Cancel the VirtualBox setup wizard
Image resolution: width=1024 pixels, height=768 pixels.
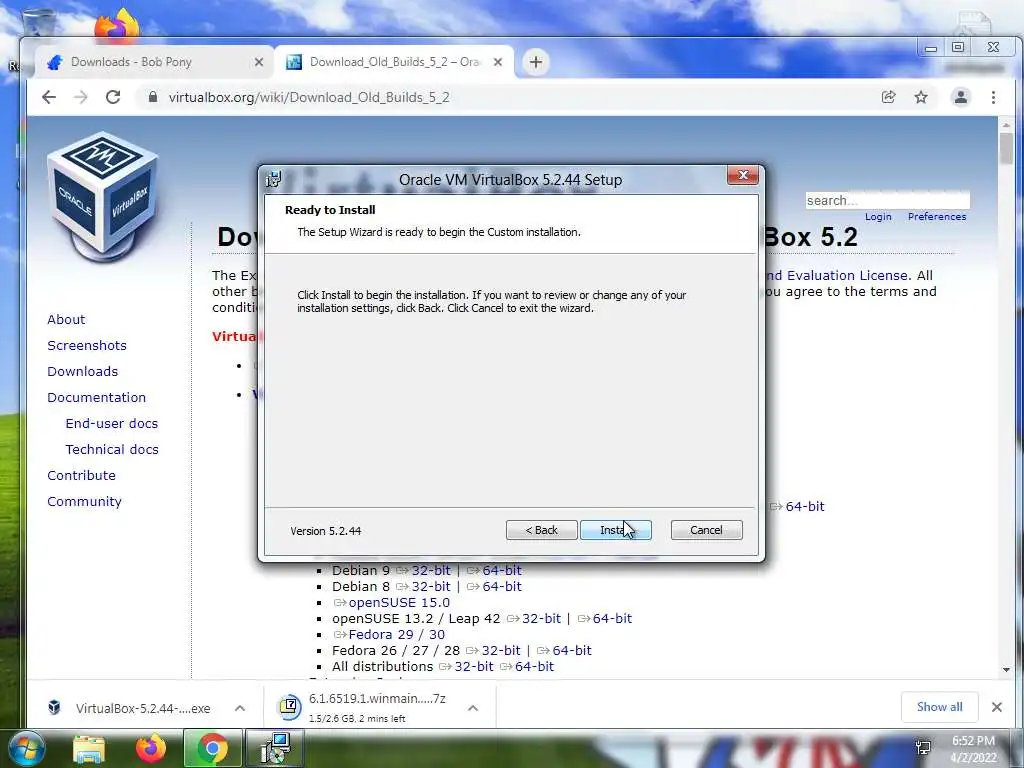click(x=706, y=530)
